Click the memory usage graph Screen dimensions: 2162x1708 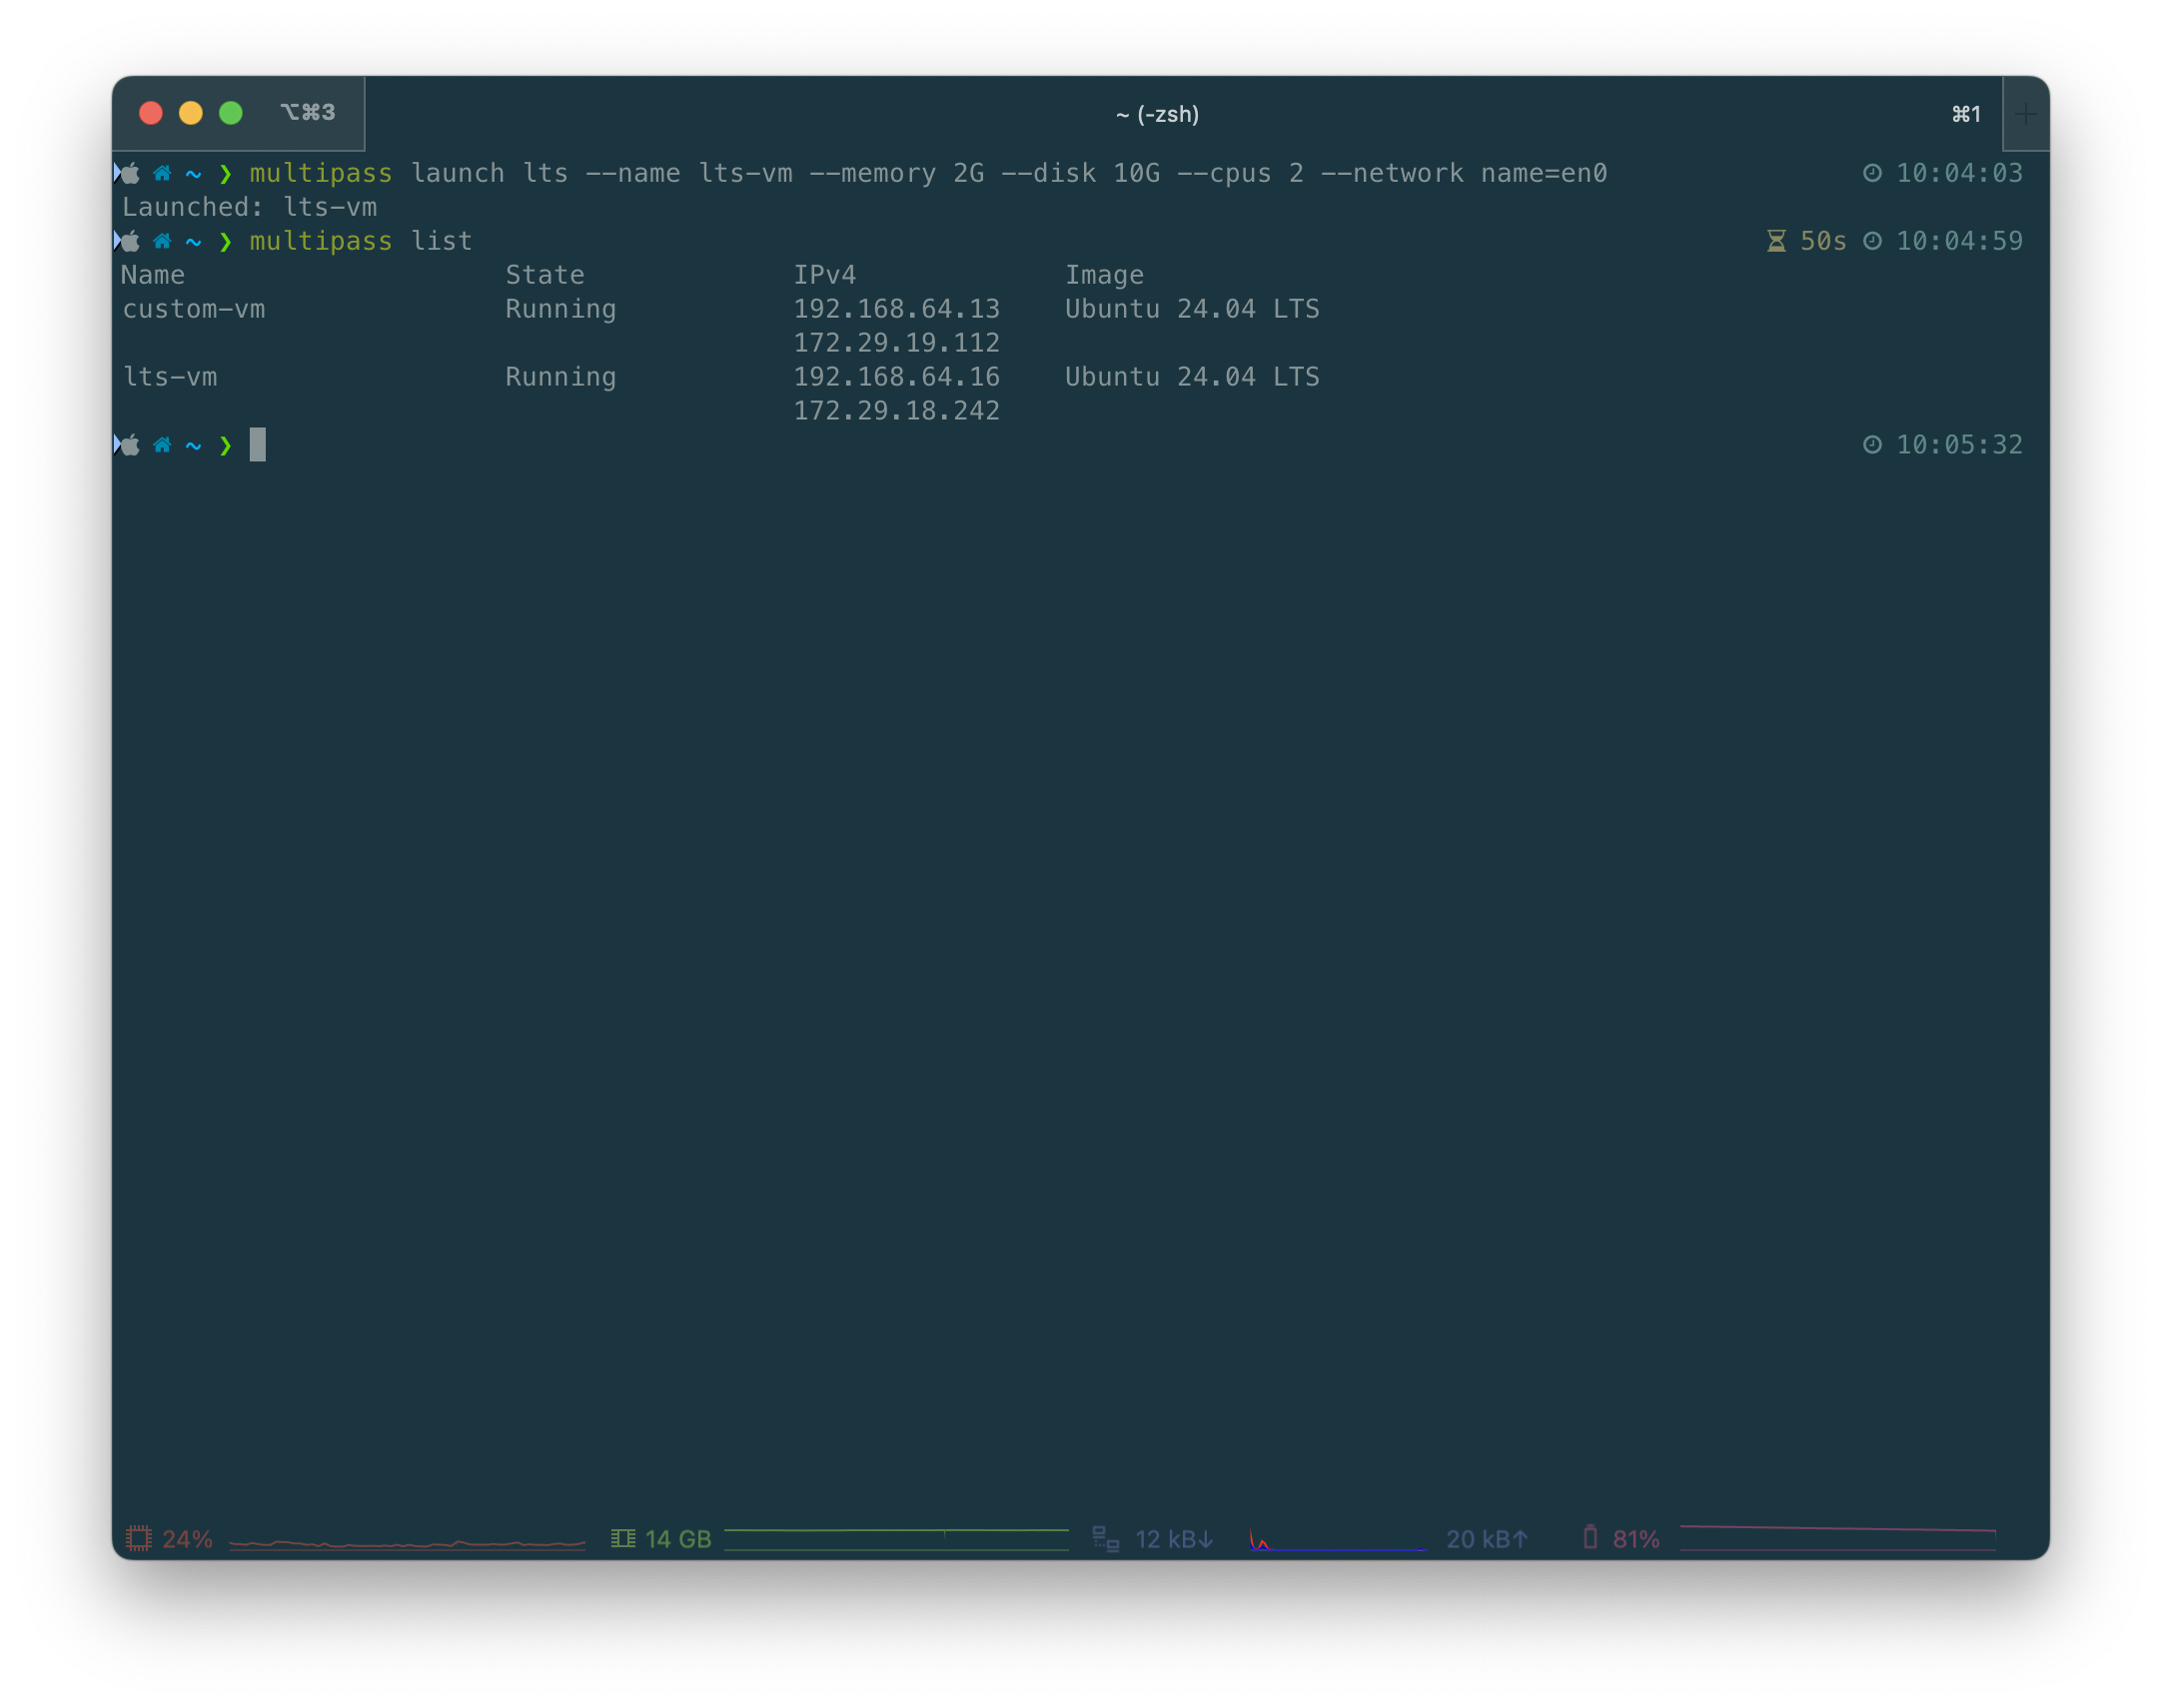(896, 1539)
